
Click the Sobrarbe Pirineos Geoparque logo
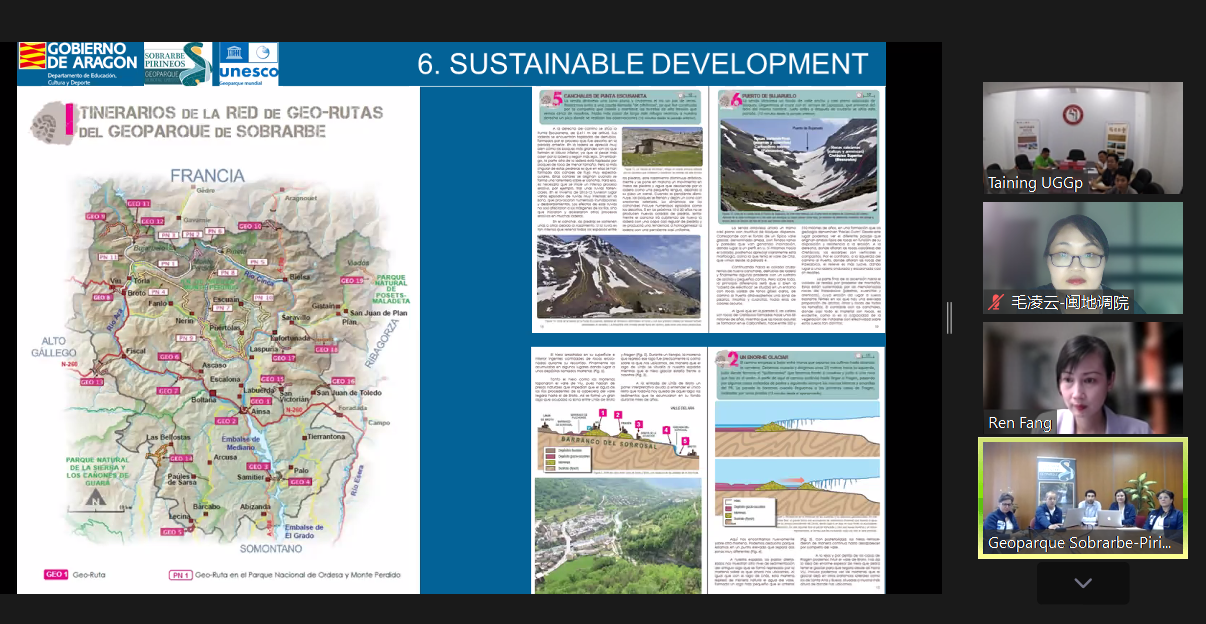tap(177, 63)
